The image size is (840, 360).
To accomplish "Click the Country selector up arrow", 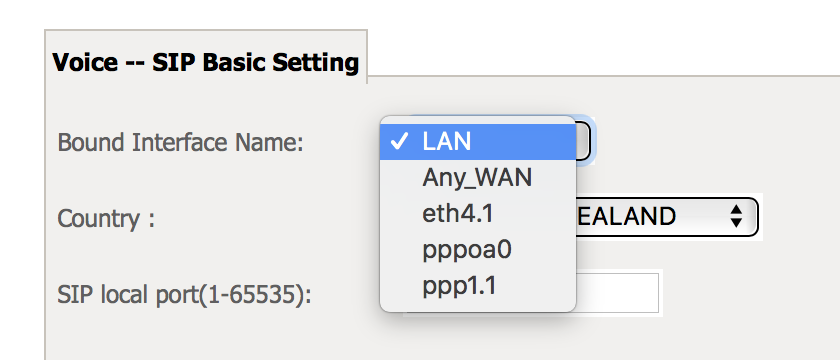I will coord(737,209).
